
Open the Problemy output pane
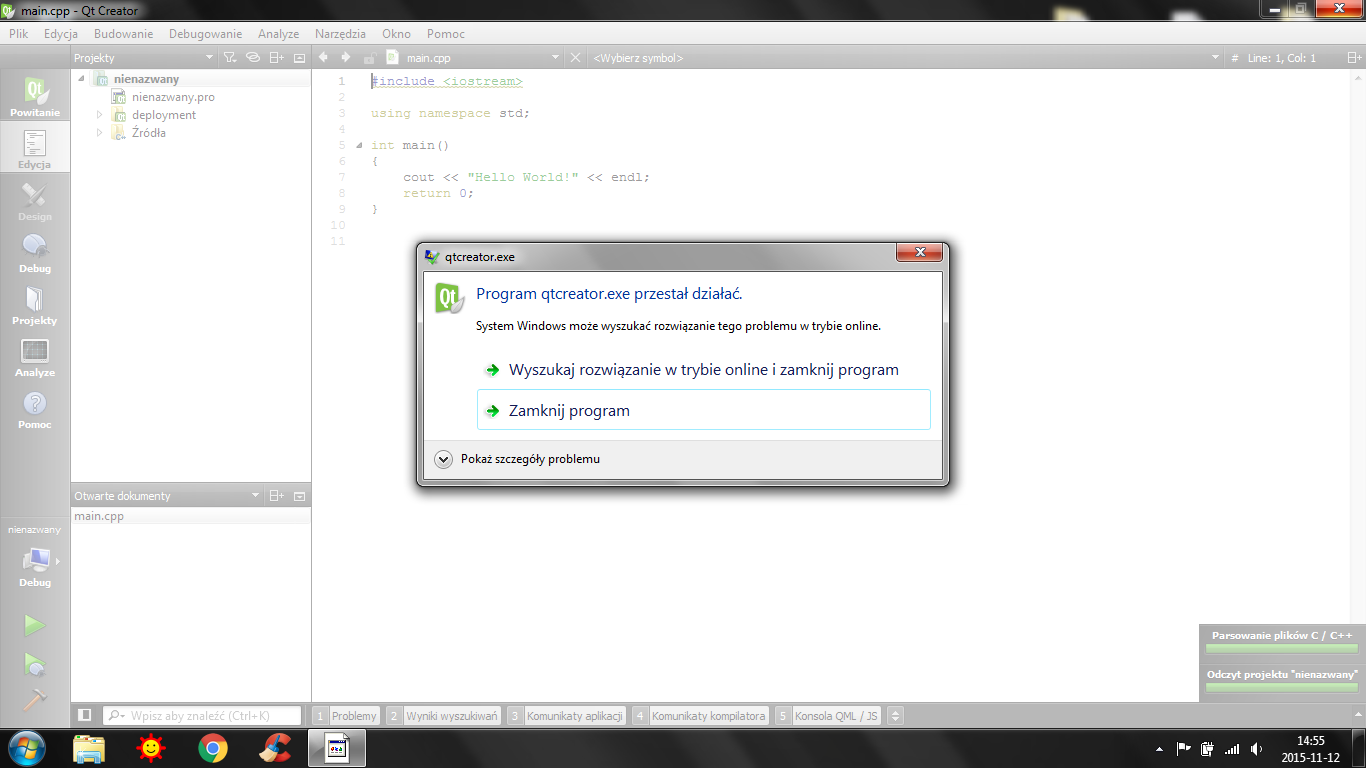point(346,716)
